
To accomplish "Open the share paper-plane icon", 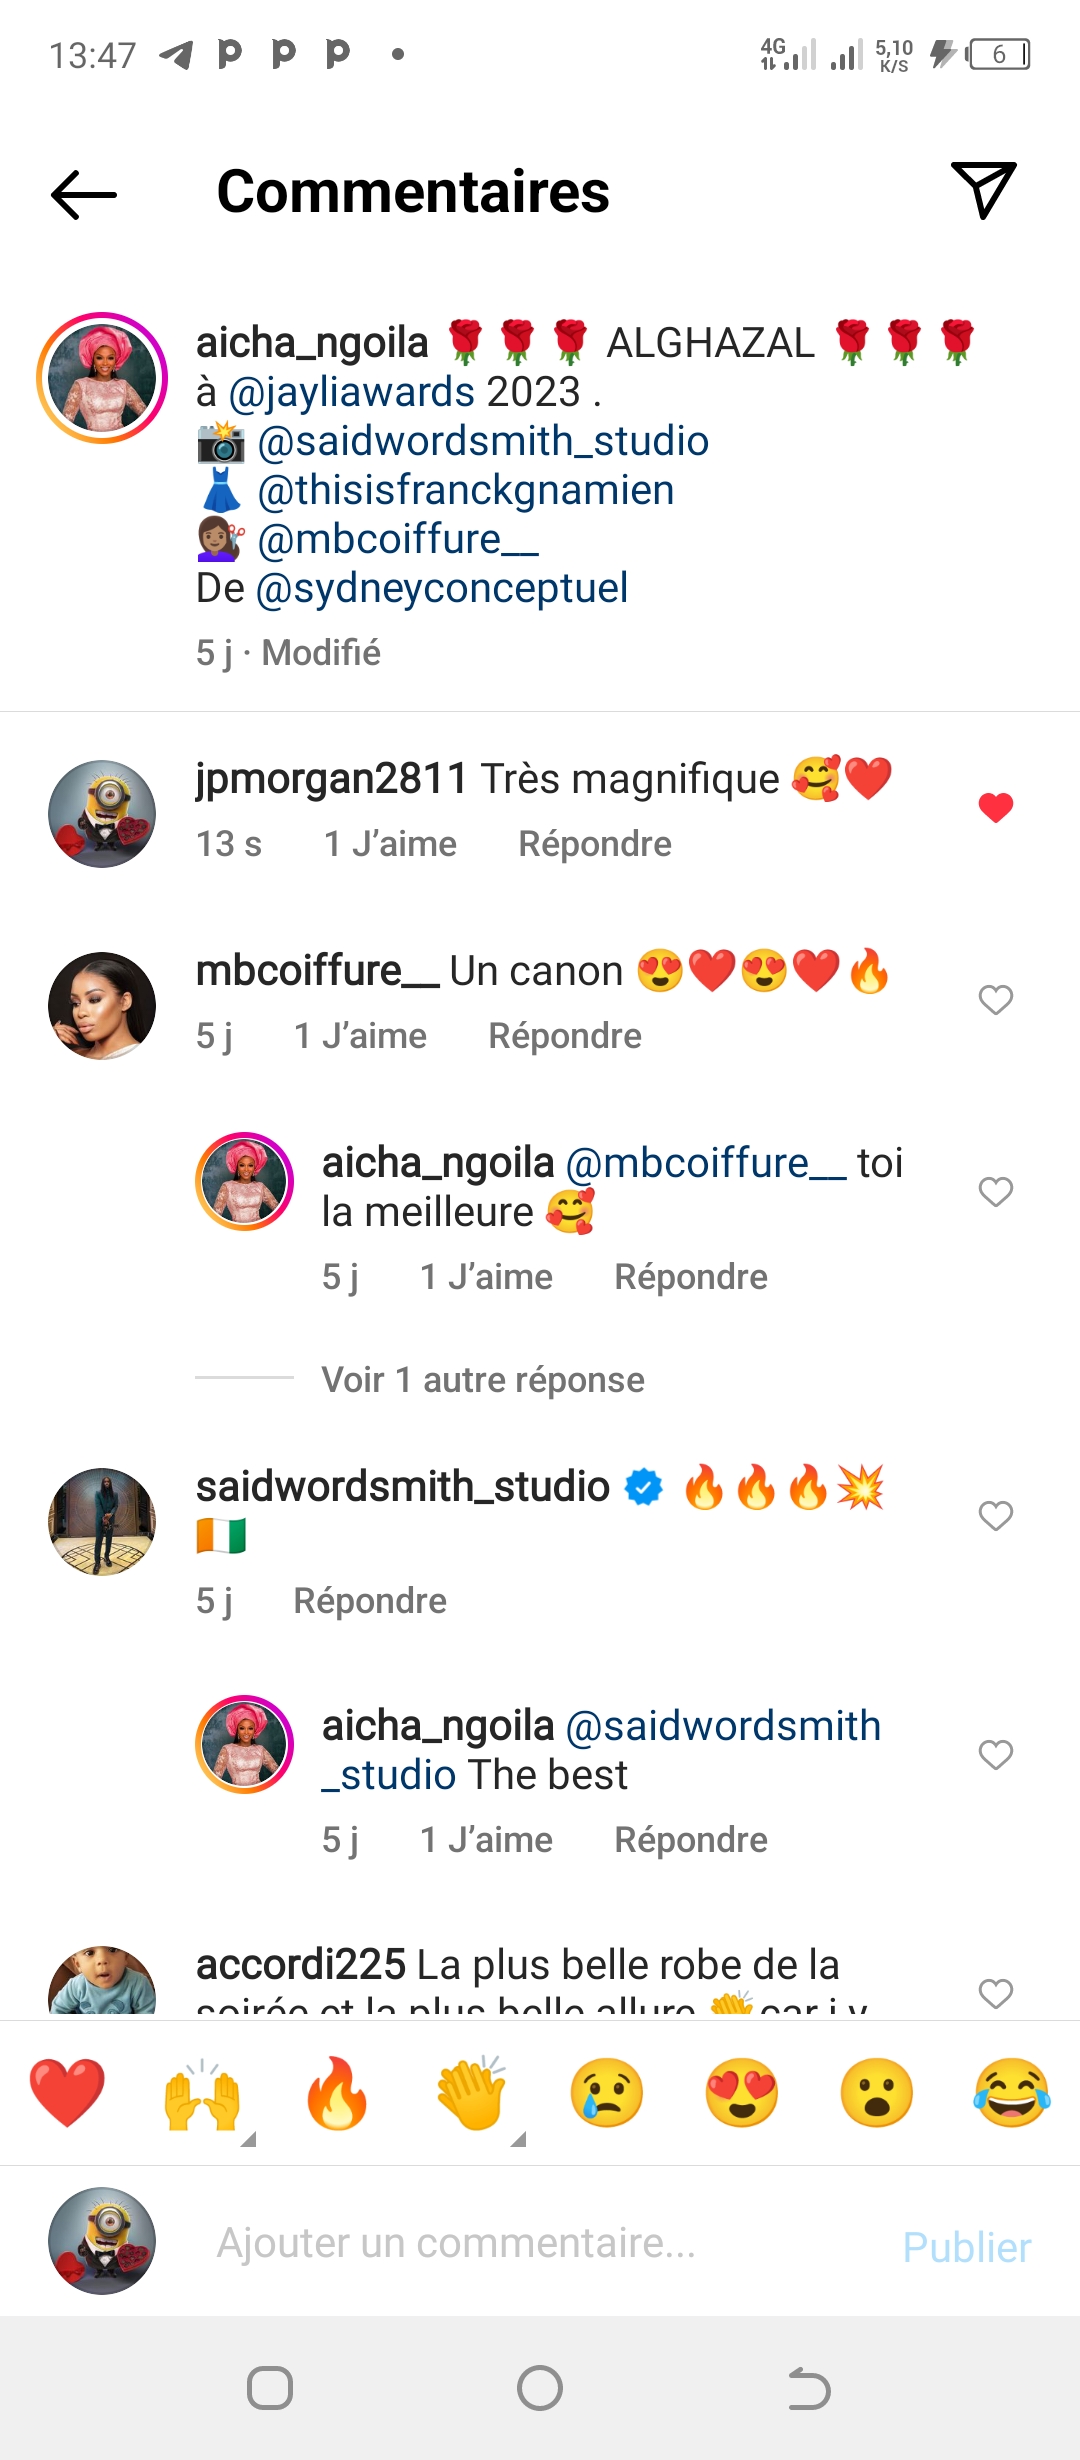I will (x=984, y=189).
